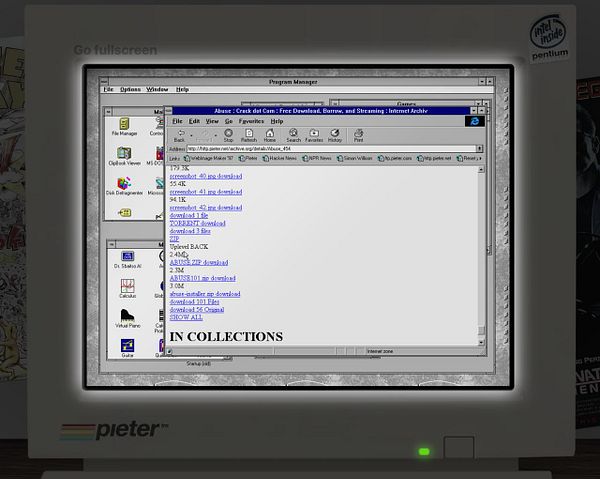Open Search from the browser toolbar

(293, 135)
